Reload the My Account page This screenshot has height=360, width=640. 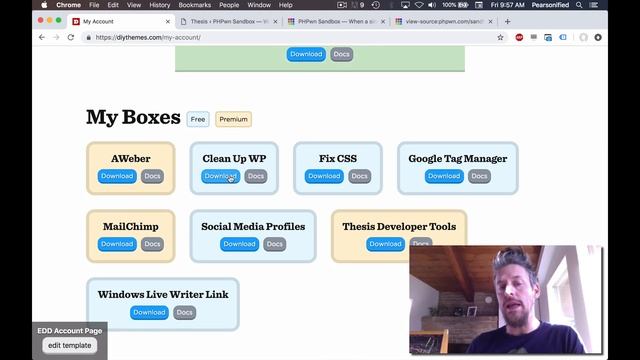[x=71, y=37]
